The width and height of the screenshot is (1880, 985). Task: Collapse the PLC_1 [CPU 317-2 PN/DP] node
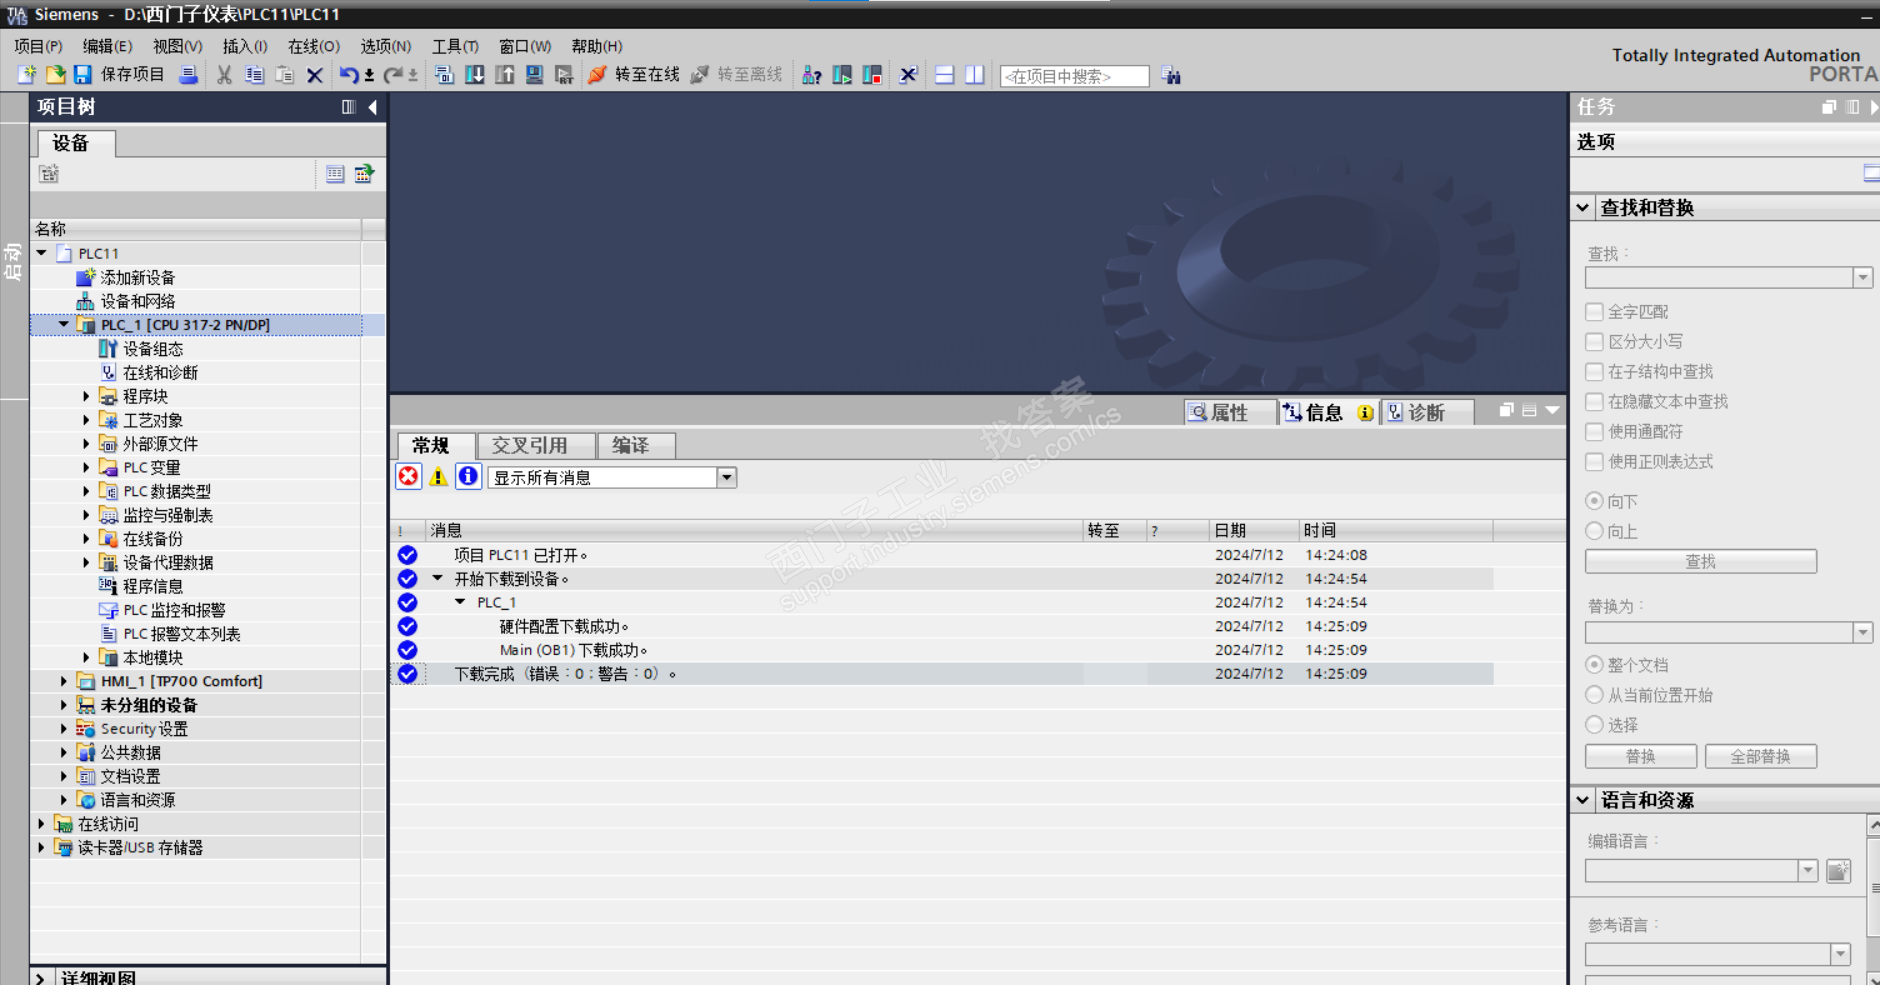coord(64,324)
